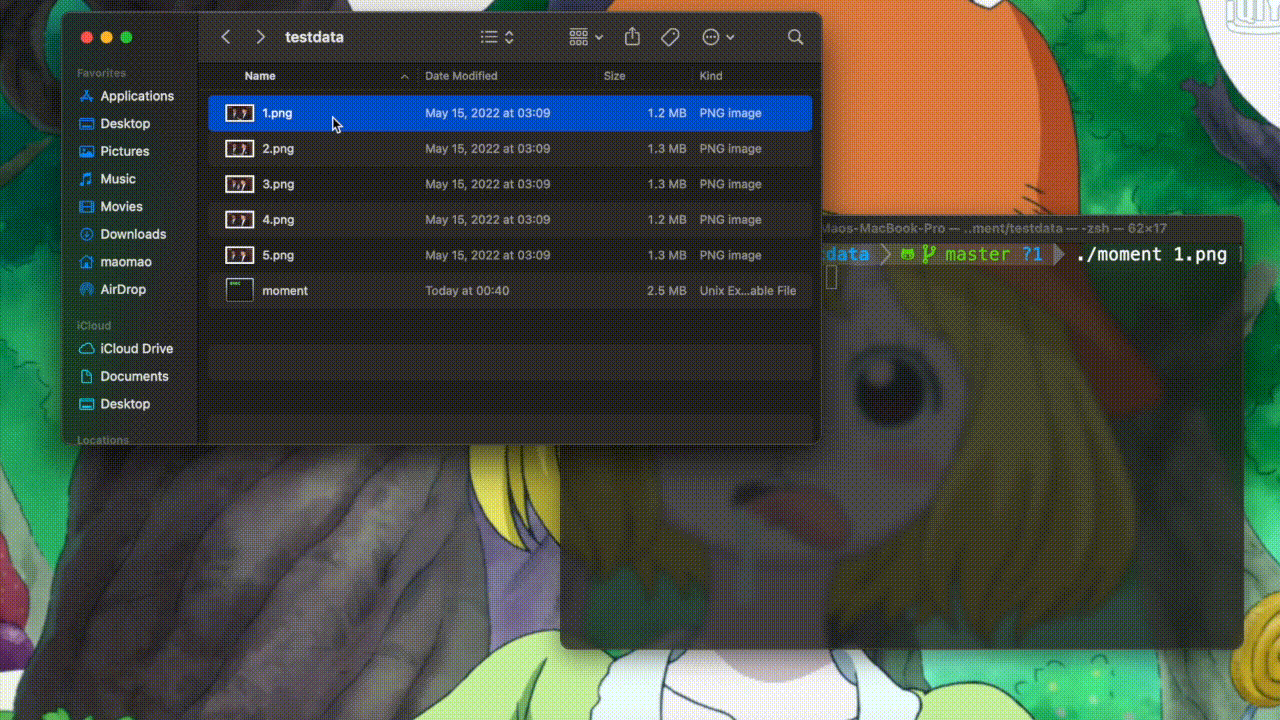
Task: Click the testdata window title
Action: (x=314, y=37)
